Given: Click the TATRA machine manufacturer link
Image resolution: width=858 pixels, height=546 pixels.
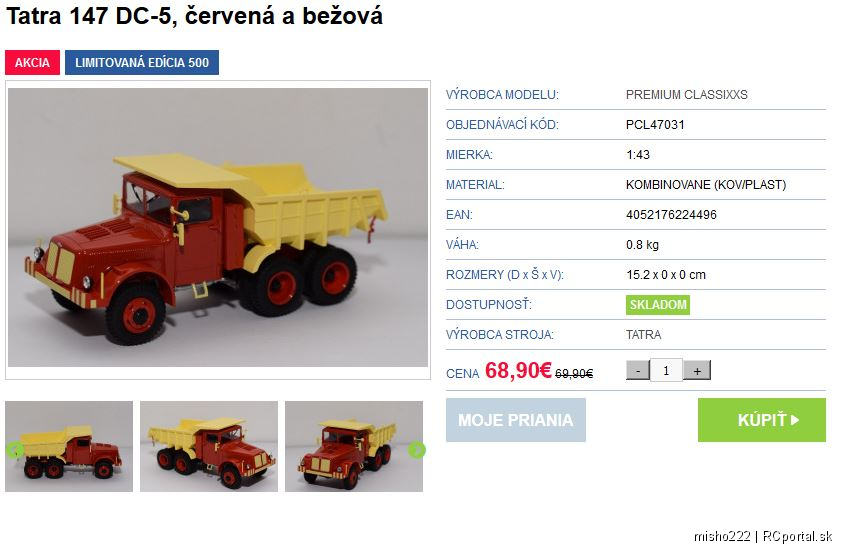Looking at the screenshot, I should tap(644, 334).
